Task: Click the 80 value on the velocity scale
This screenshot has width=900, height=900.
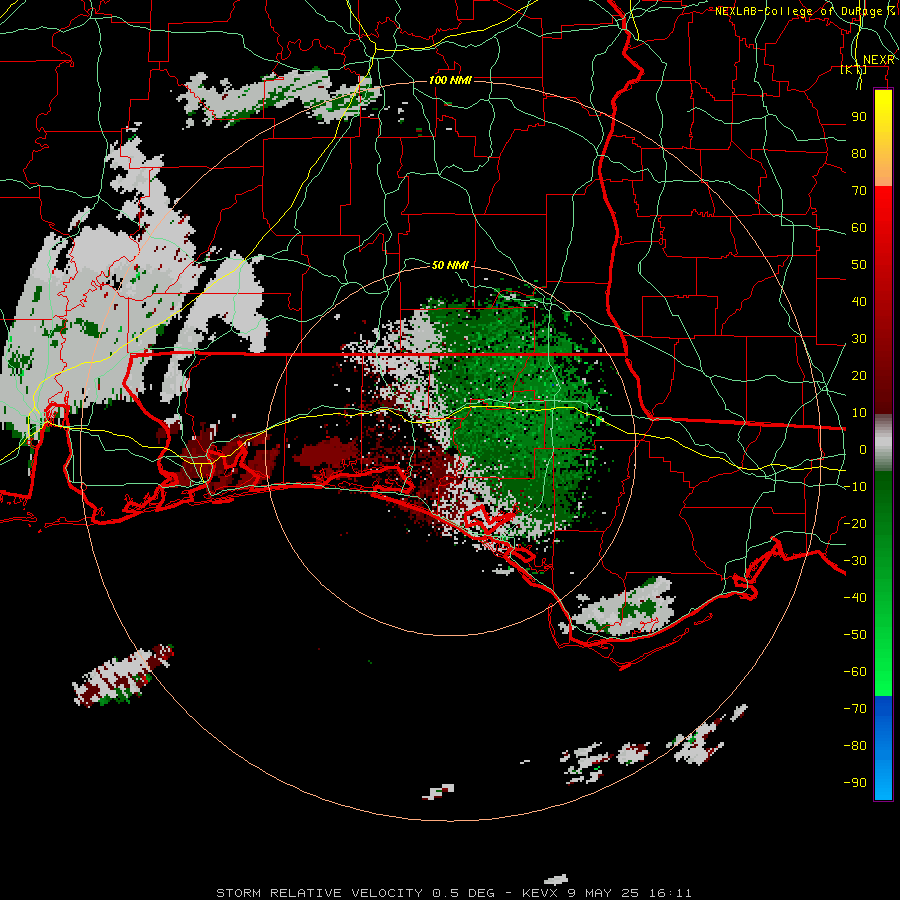Action: click(859, 154)
